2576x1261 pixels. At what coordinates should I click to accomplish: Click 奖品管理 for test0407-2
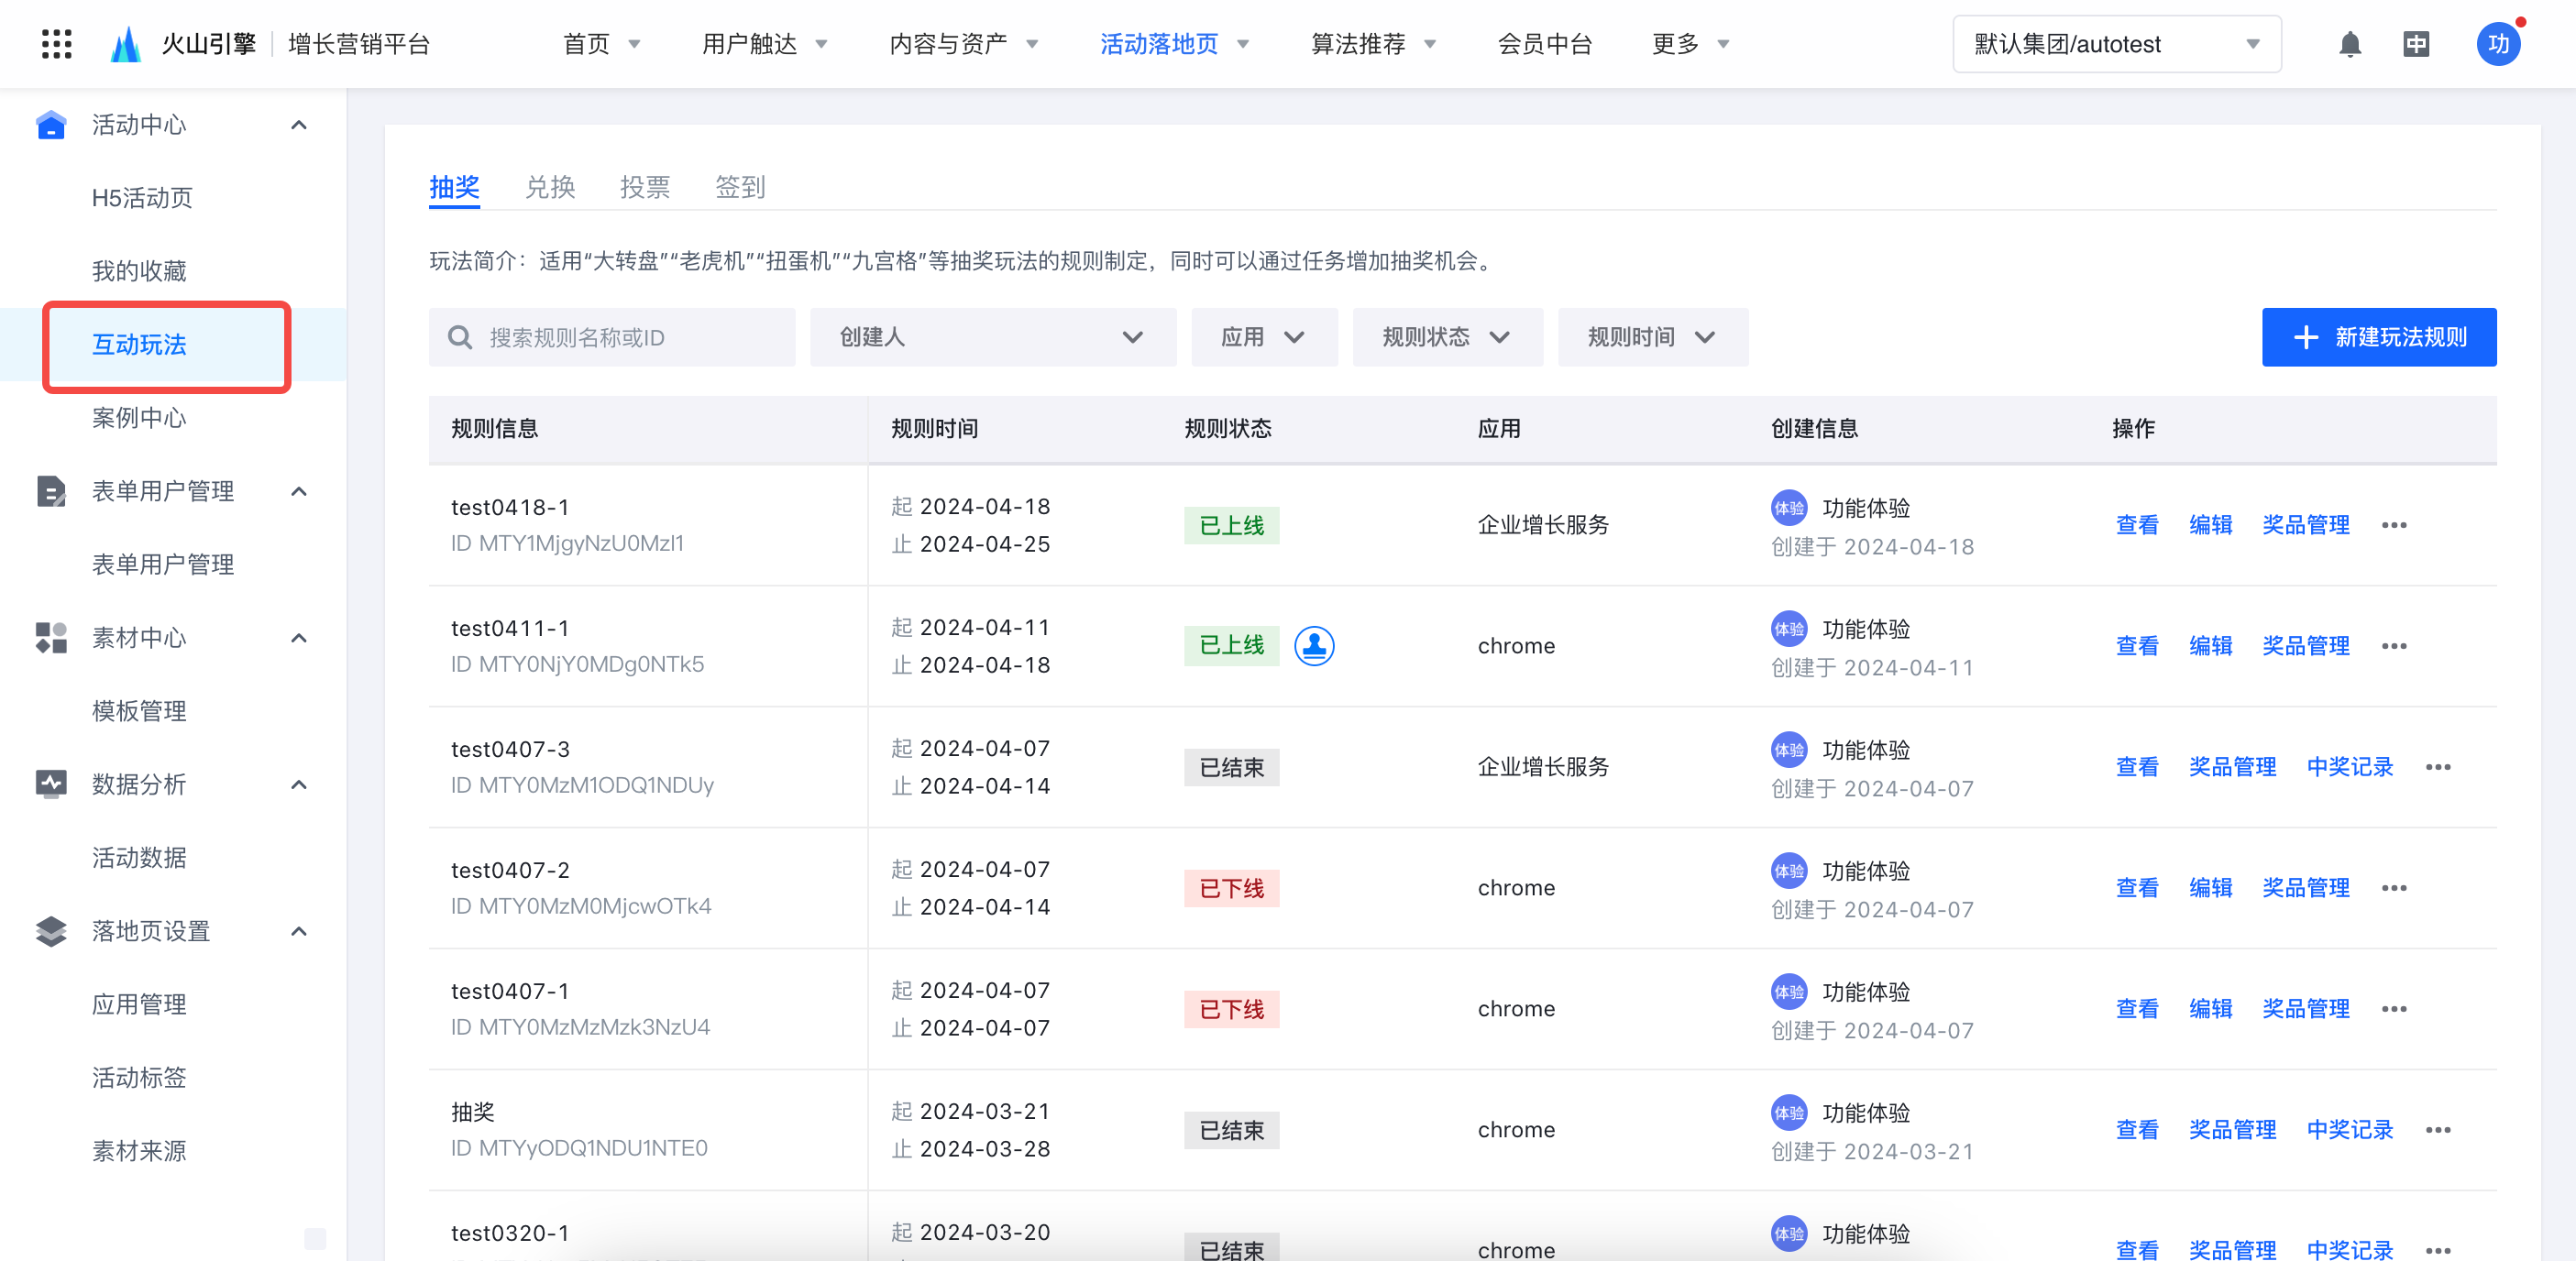2306,888
